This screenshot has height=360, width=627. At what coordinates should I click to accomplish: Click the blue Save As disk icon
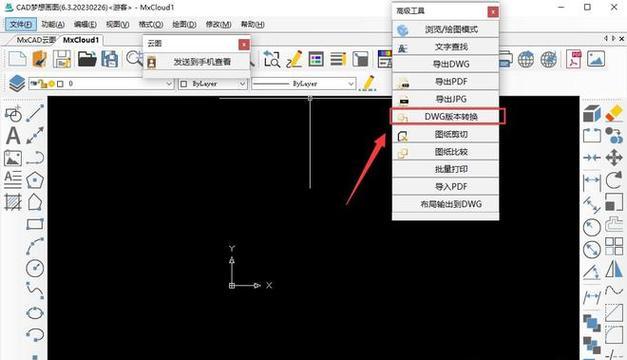(109, 59)
